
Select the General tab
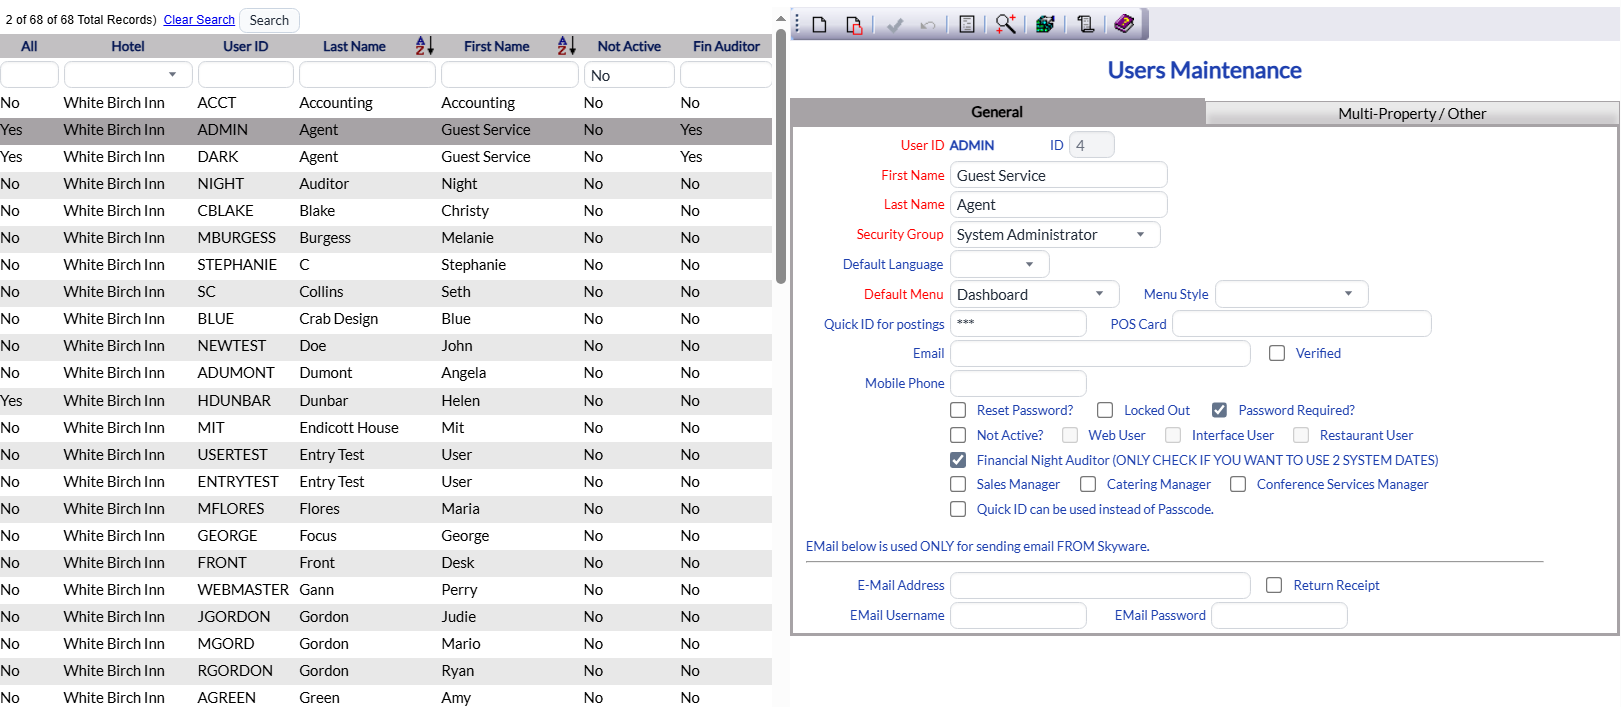tap(997, 112)
